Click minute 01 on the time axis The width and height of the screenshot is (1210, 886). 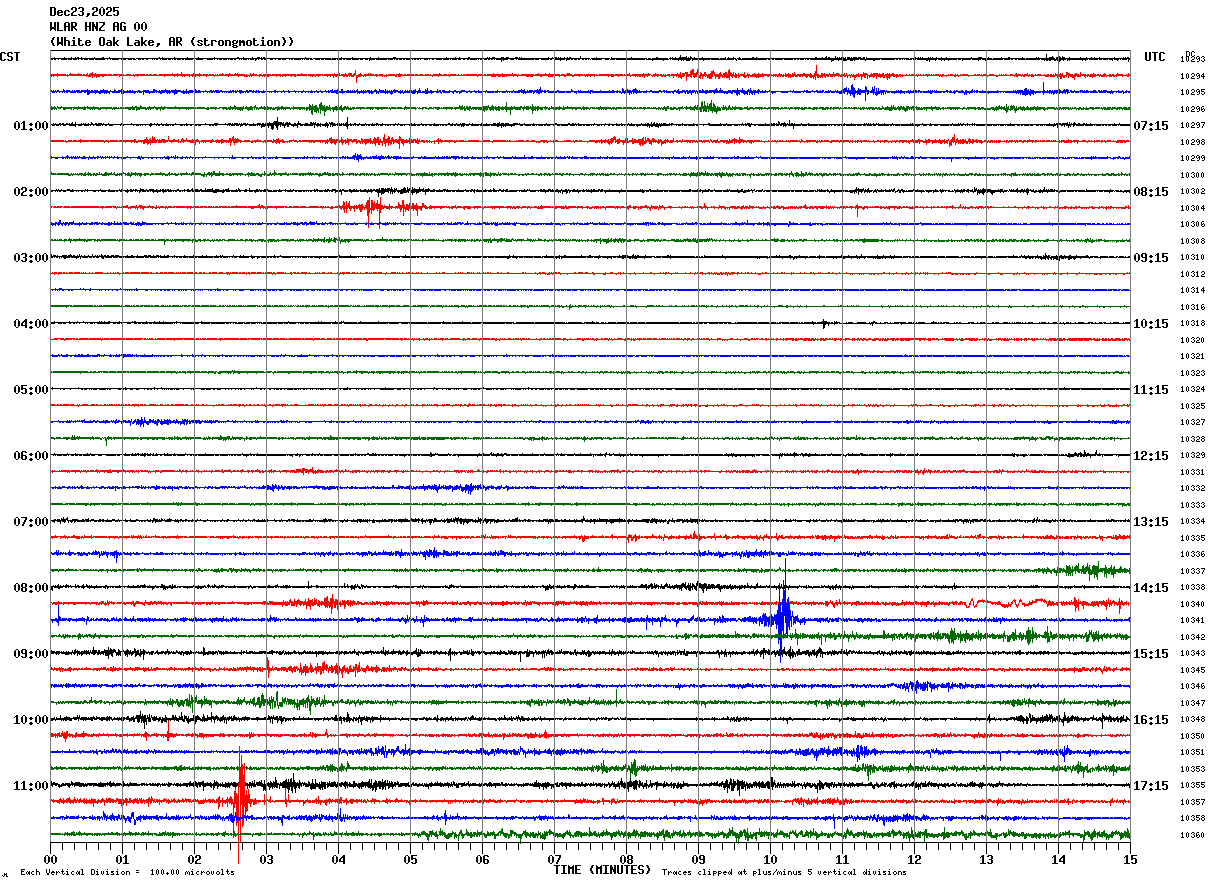122,859
